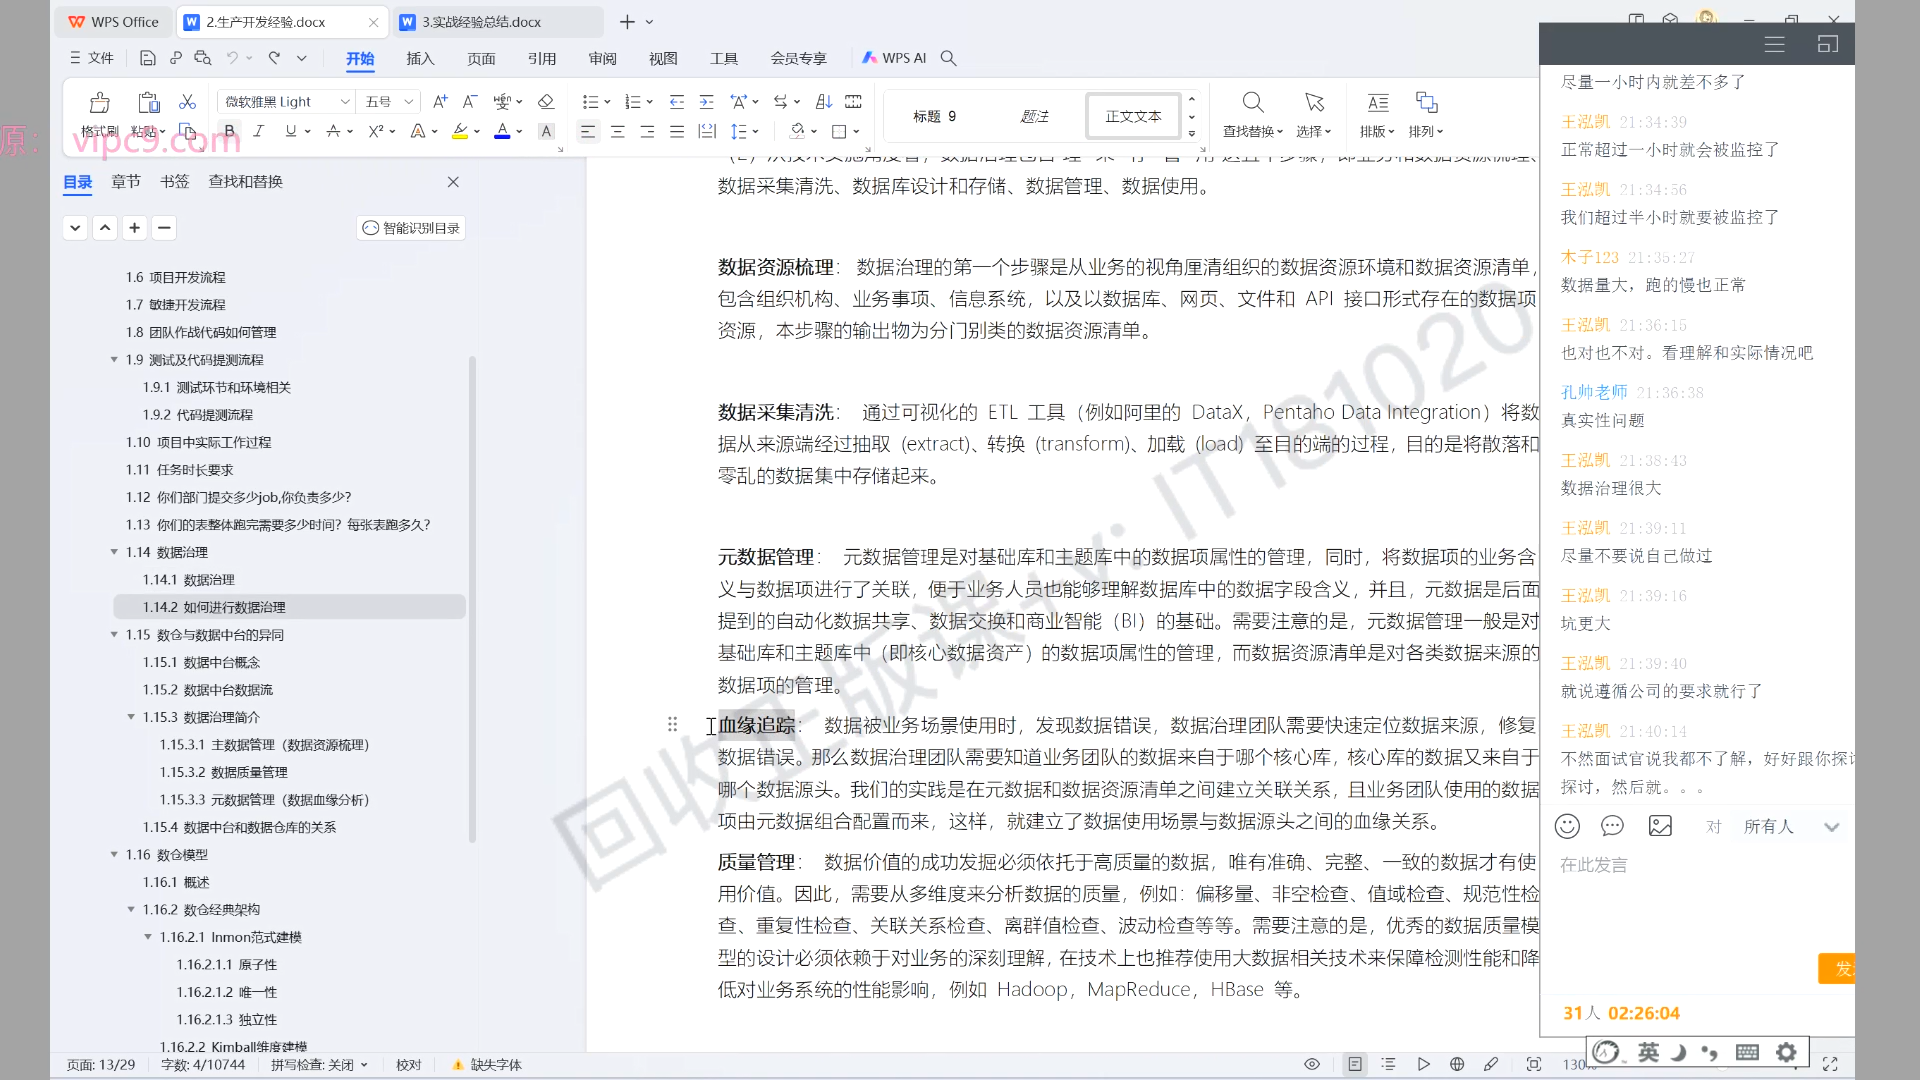Click the increase font size icon

tap(440, 102)
